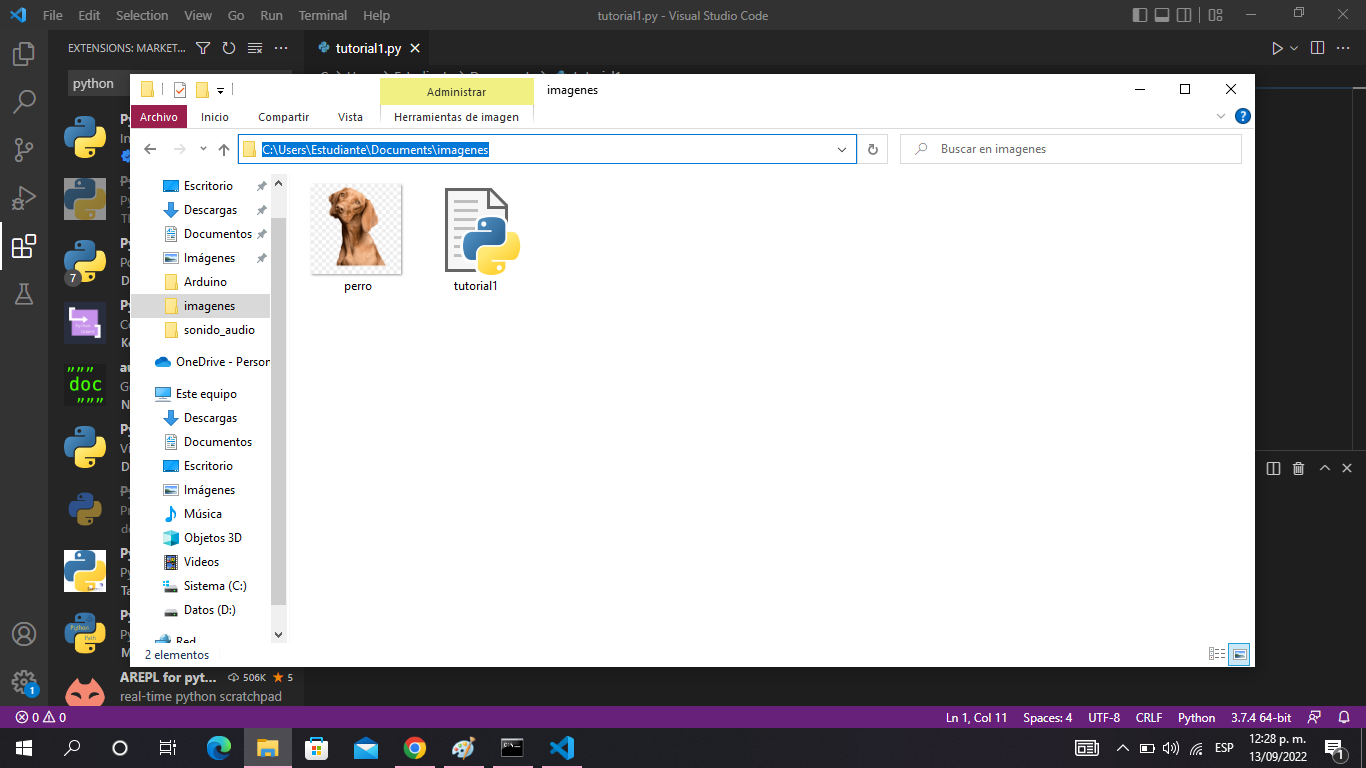
Task: Open the VS Code Explorer view
Action: pyautogui.click(x=24, y=54)
